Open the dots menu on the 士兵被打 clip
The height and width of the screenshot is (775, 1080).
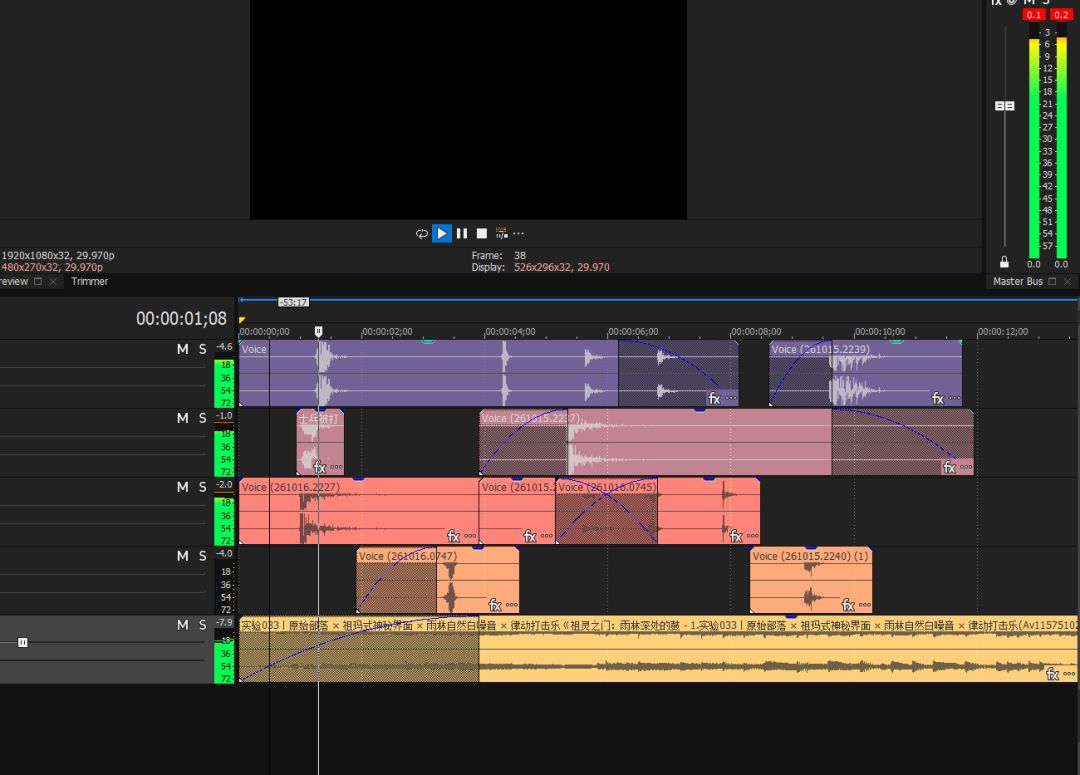336,467
